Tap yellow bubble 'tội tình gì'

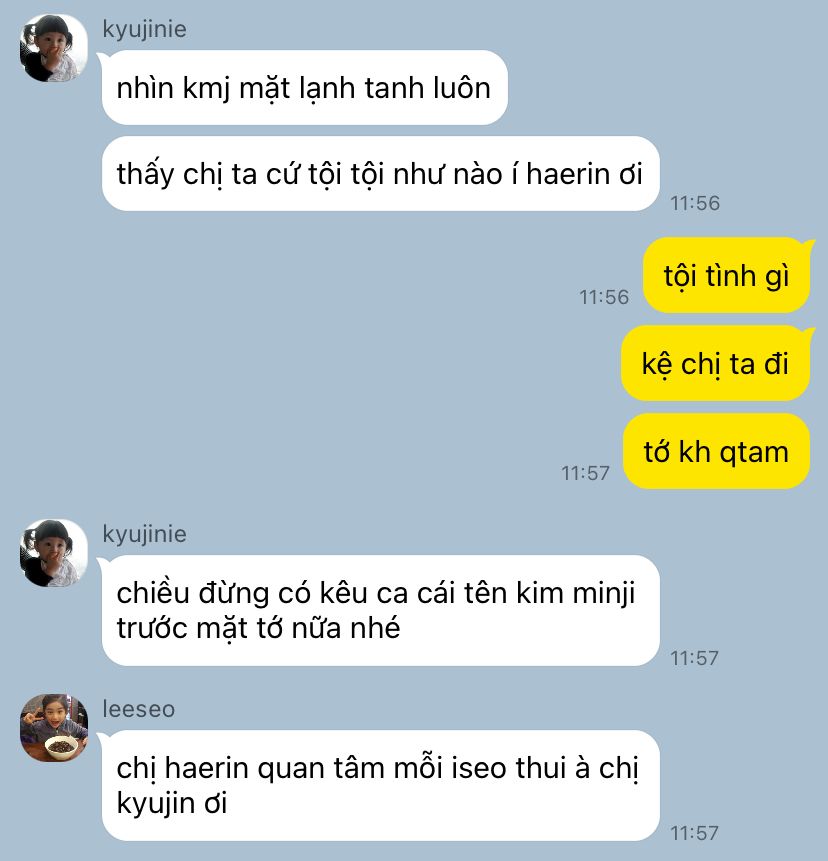coord(726,275)
